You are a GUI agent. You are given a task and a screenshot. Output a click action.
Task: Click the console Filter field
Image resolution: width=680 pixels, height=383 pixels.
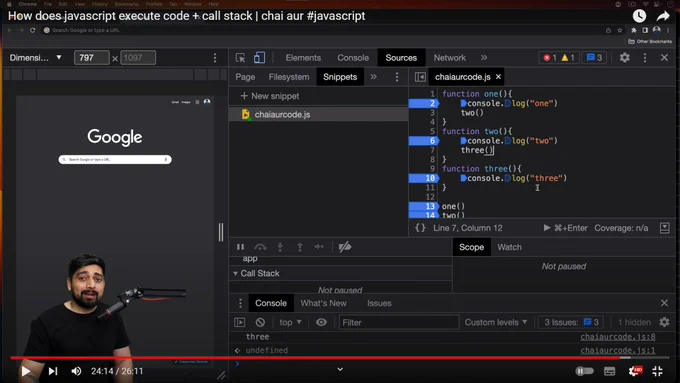pyautogui.click(x=399, y=322)
